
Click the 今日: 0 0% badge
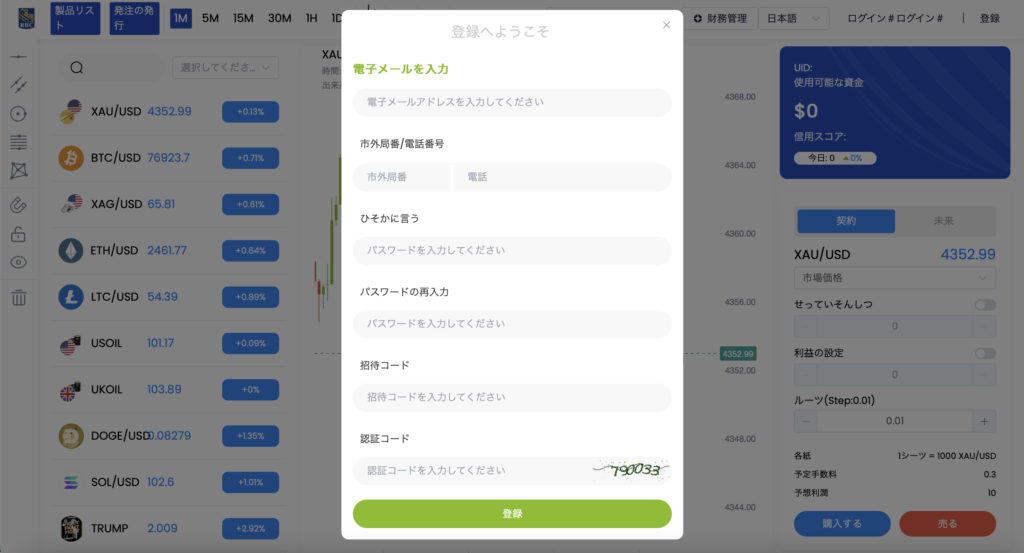(x=835, y=158)
